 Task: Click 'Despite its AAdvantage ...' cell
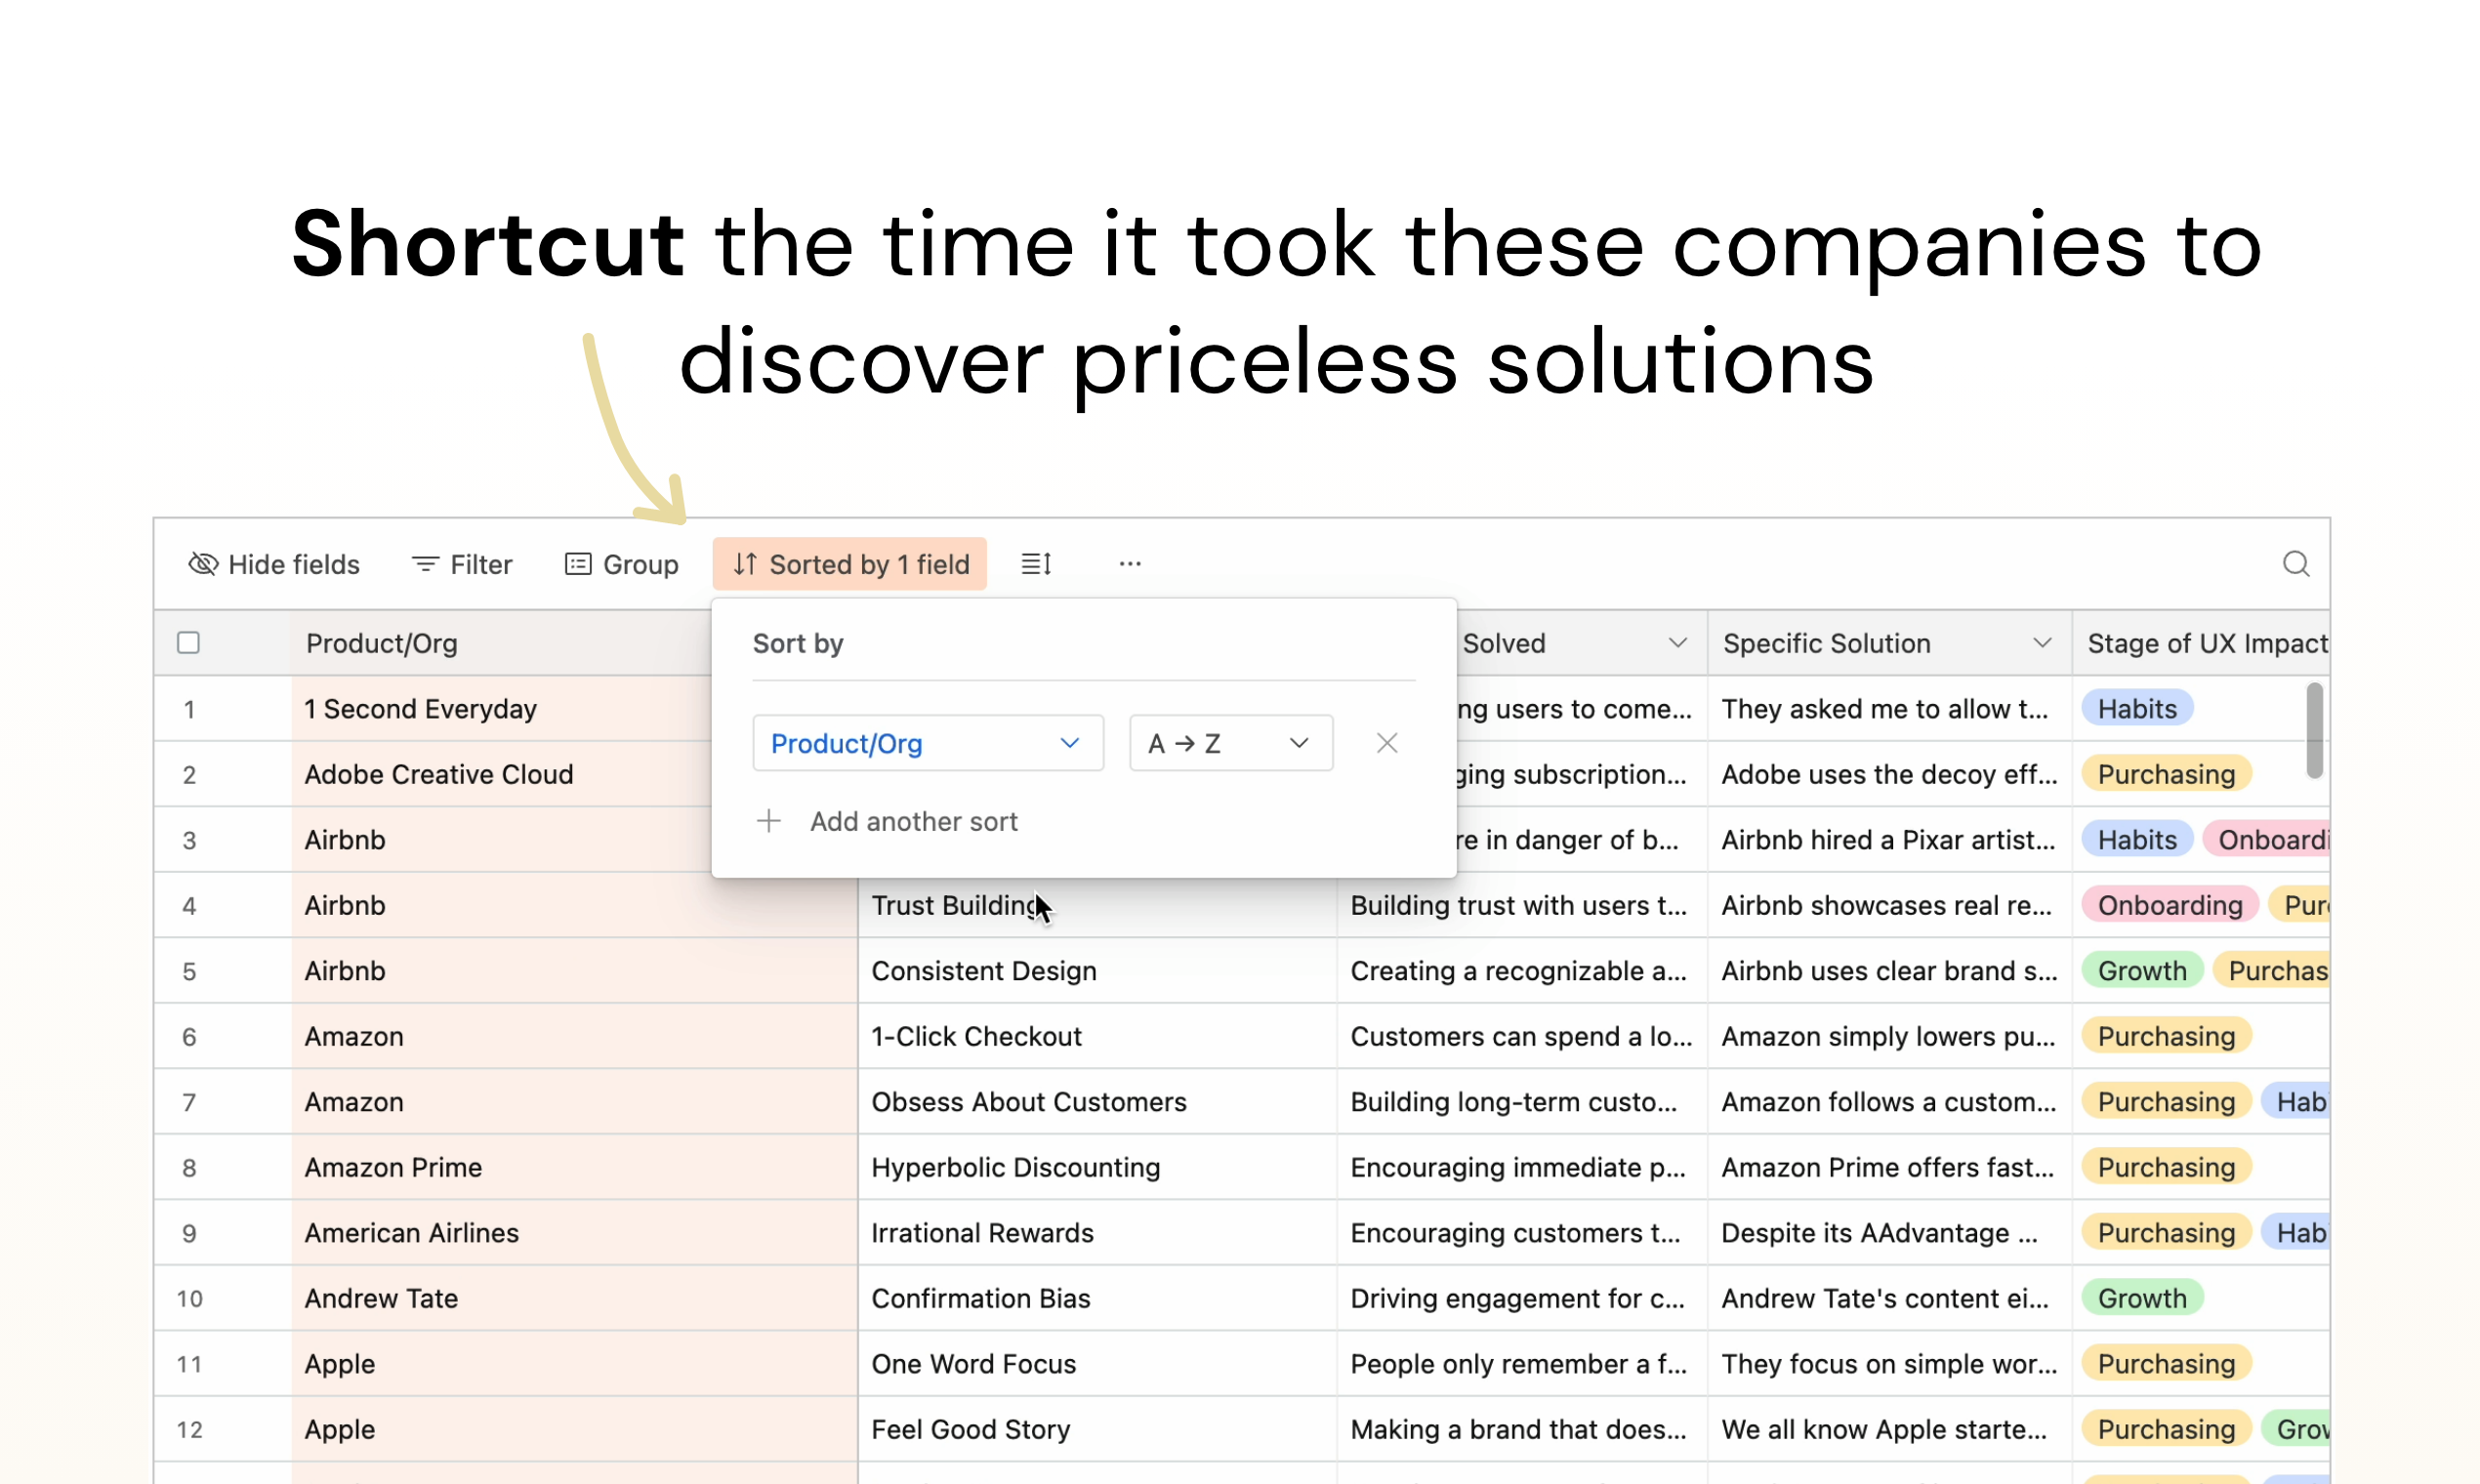pyautogui.click(x=1889, y=1233)
